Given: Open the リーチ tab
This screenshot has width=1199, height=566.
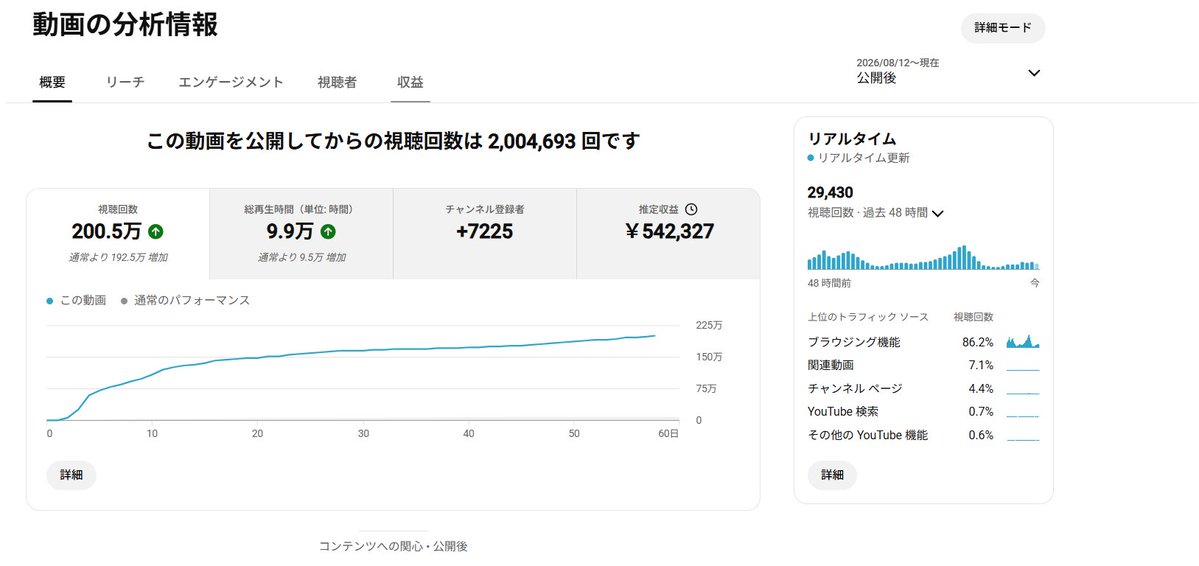Looking at the screenshot, I should [125, 83].
